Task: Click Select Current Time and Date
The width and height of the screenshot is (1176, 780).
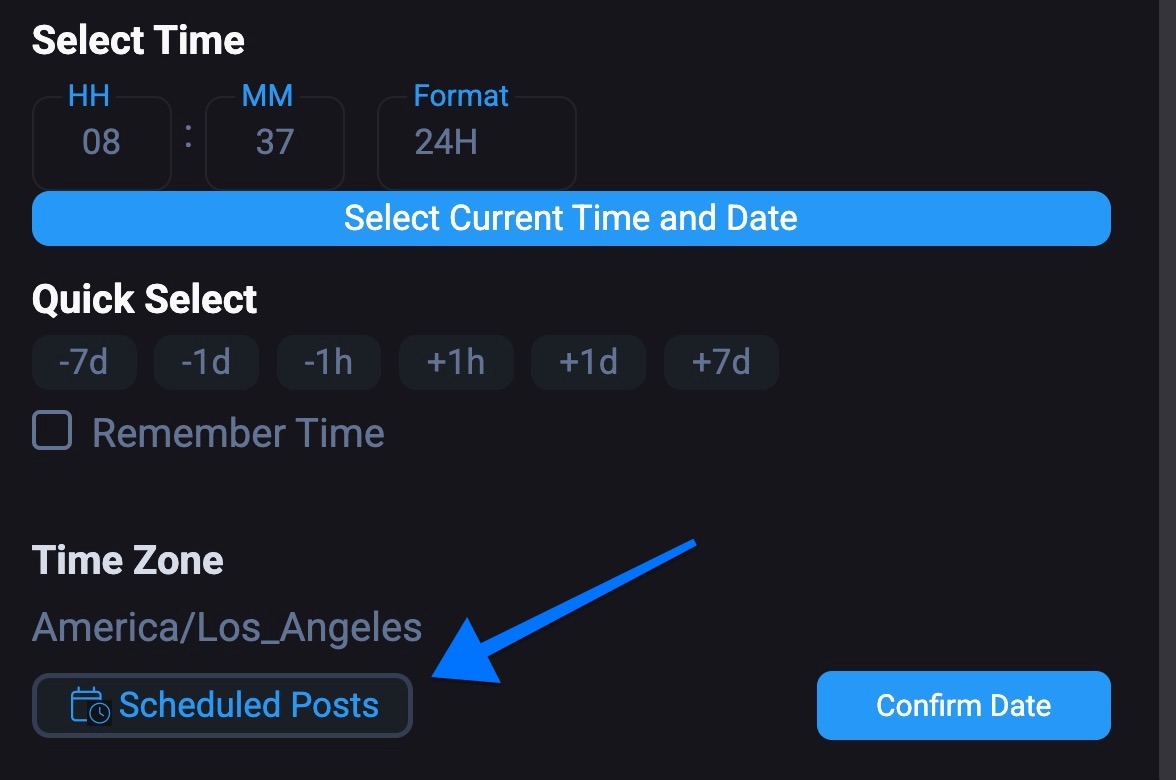Action: coord(571,218)
